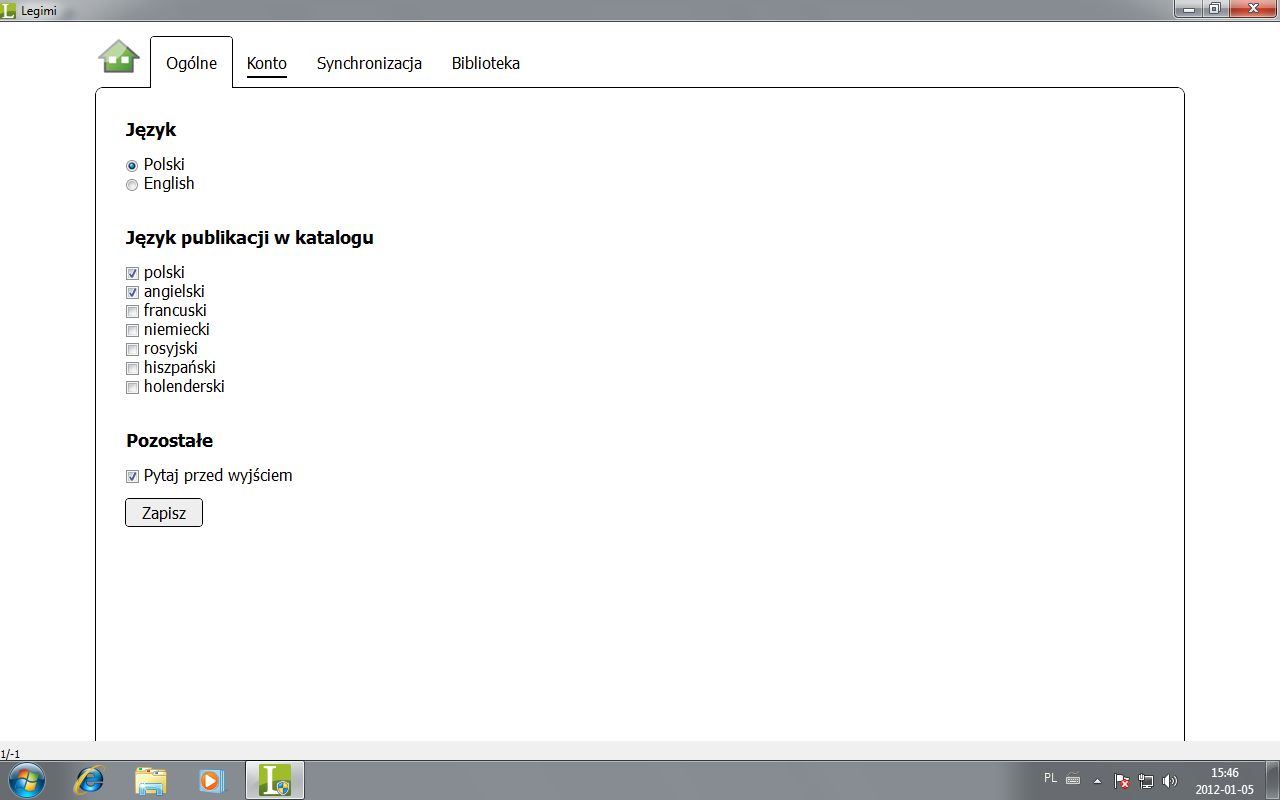1280x800 pixels.
Task: Click the on-screen keyboard tray icon
Action: [1073, 779]
